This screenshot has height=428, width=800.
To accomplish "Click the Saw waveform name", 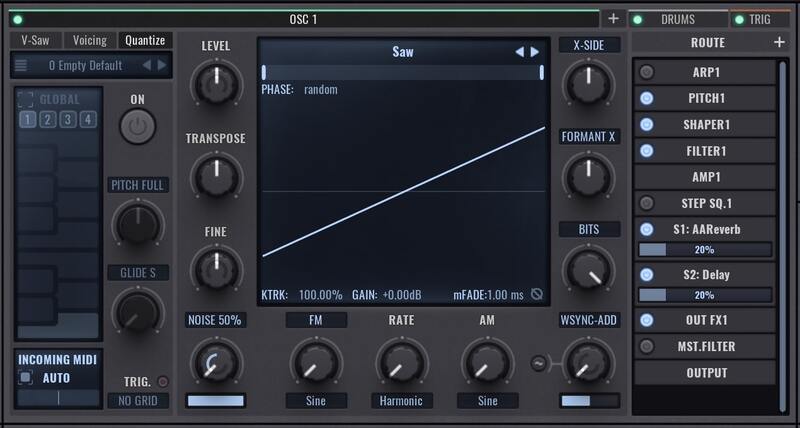I will tap(403, 52).
